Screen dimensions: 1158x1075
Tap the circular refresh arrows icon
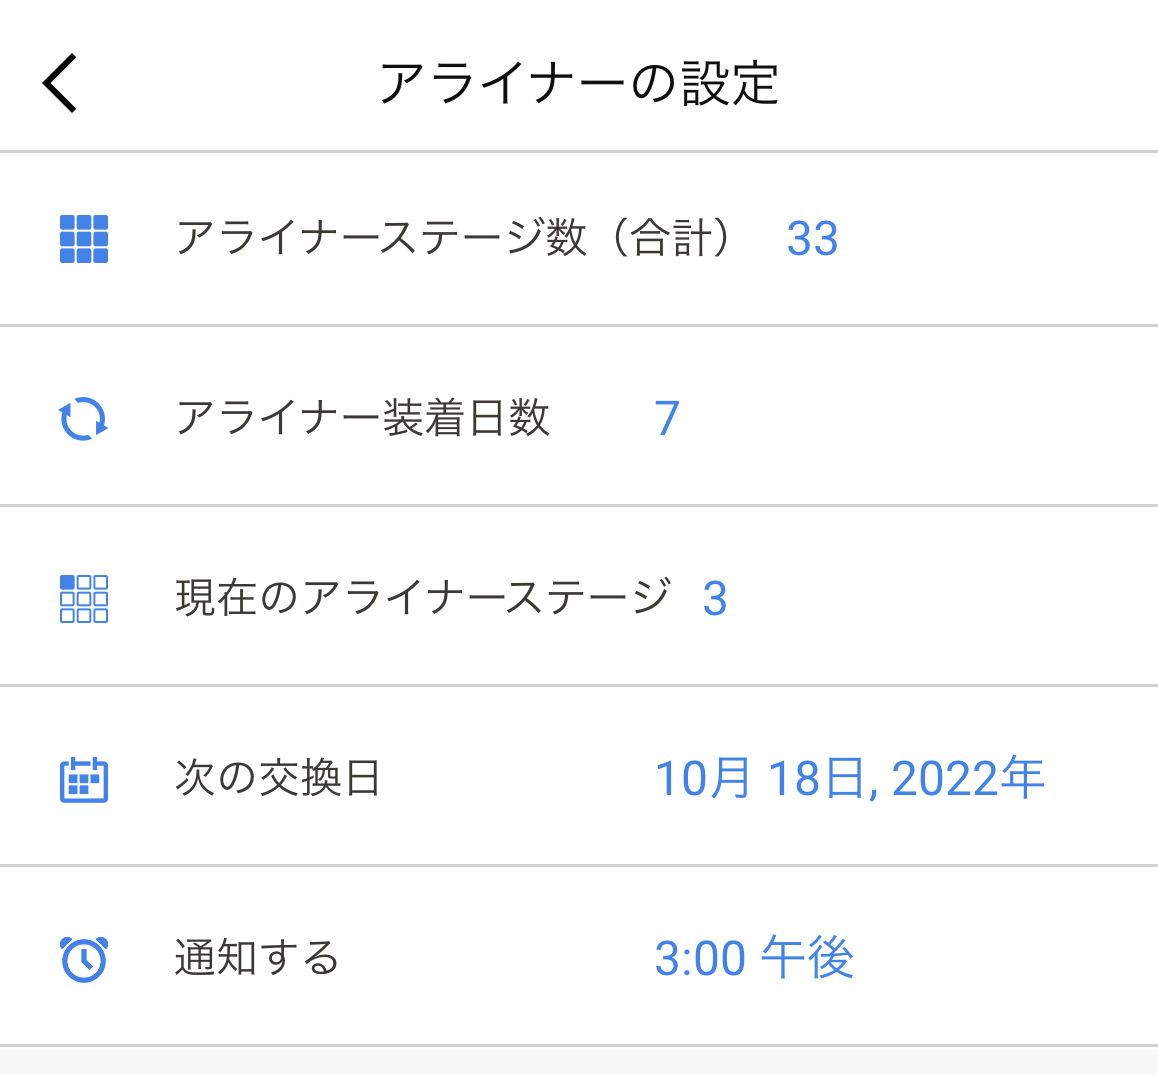(83, 419)
